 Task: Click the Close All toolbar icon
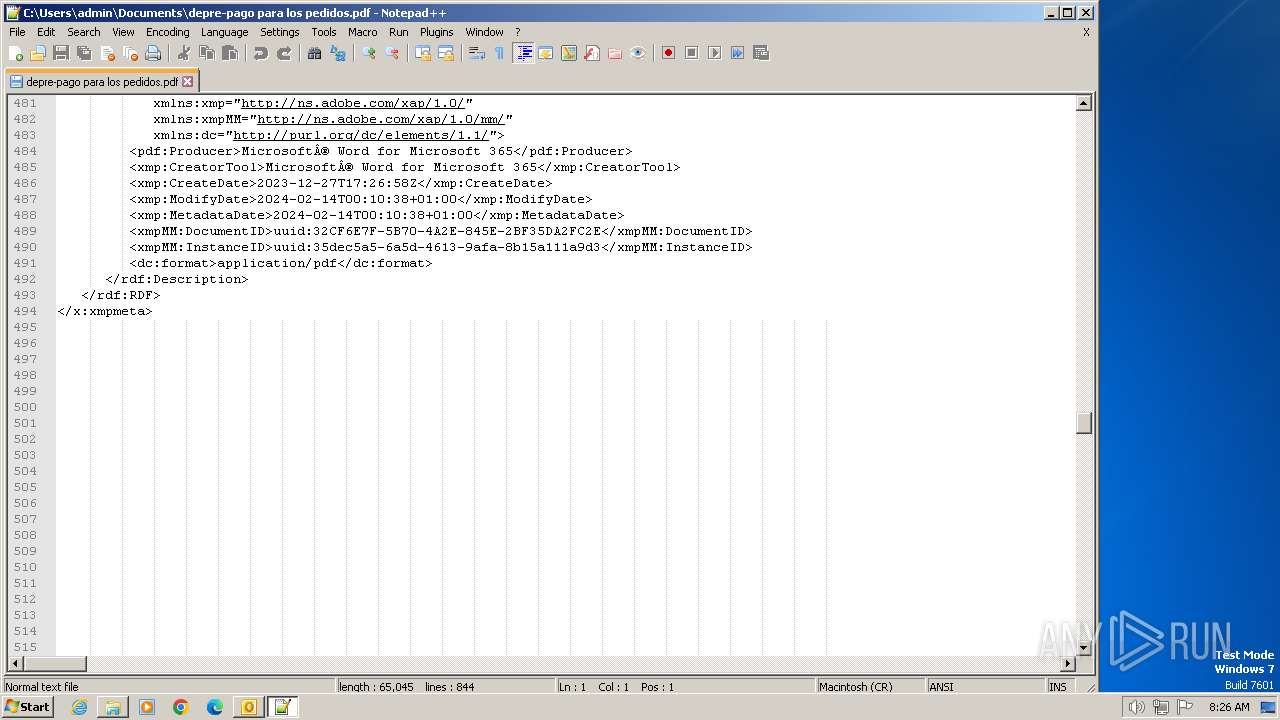[x=130, y=53]
